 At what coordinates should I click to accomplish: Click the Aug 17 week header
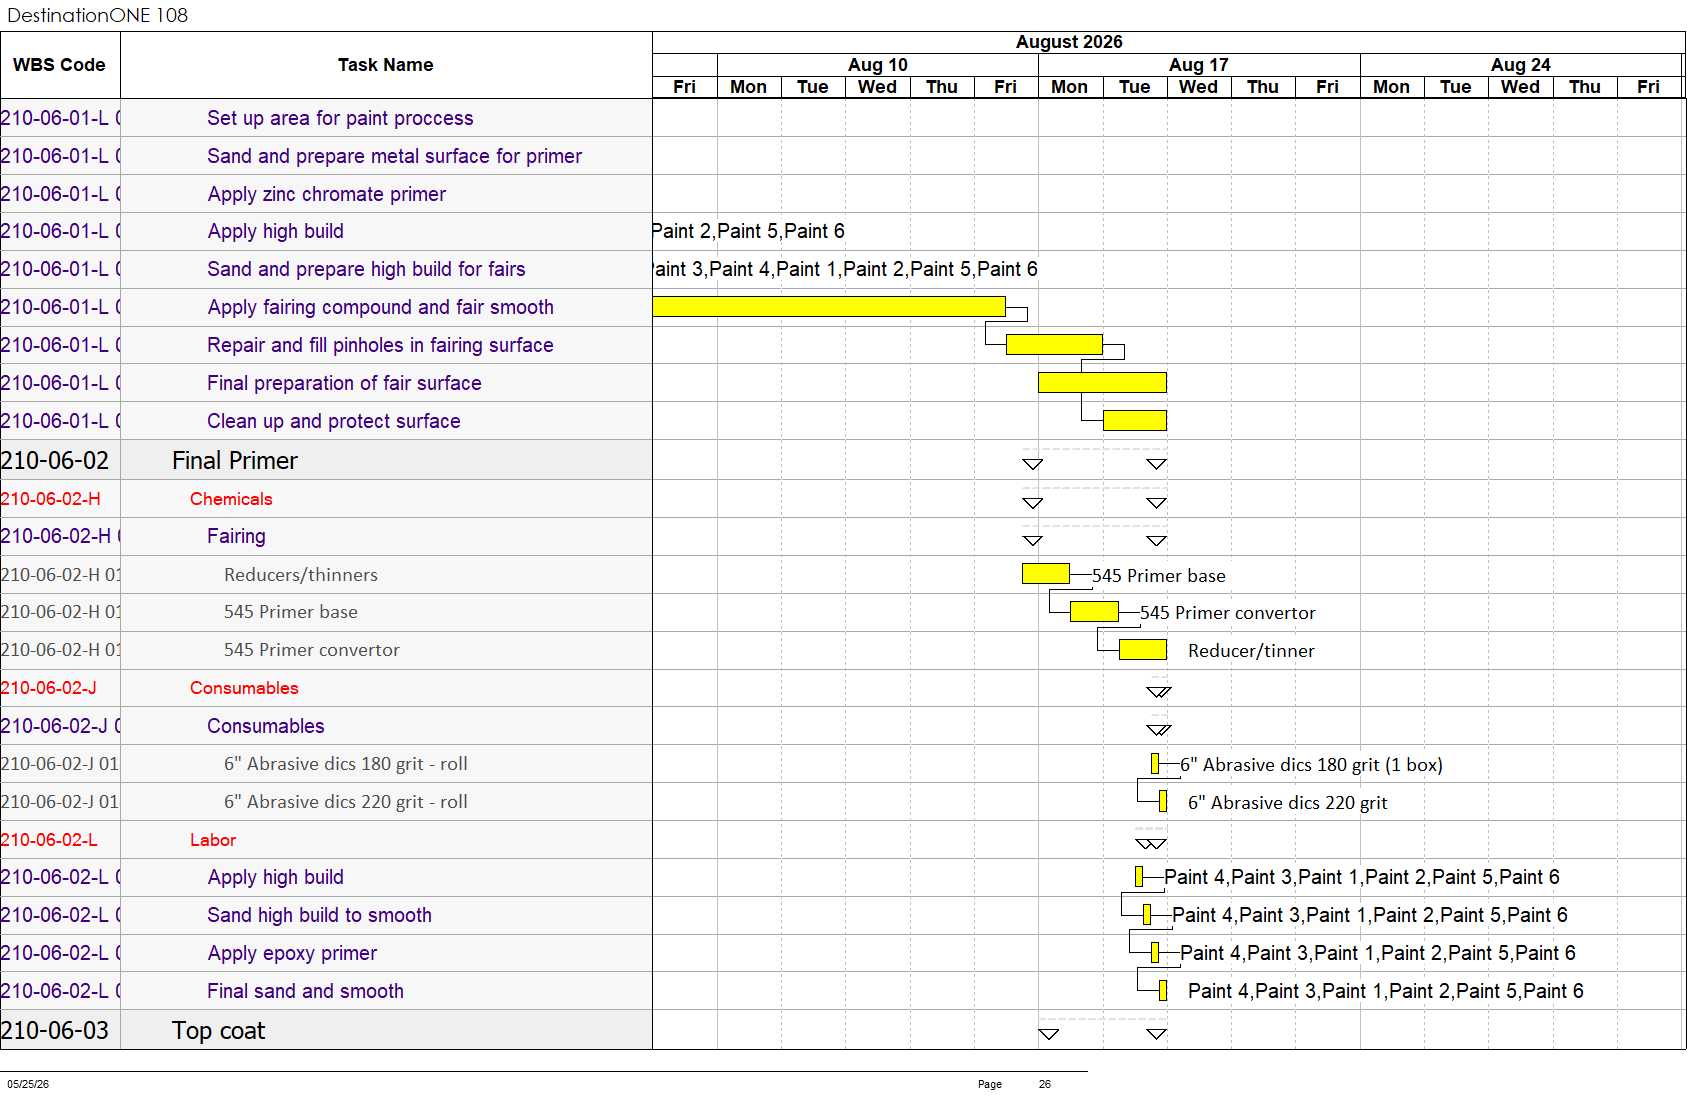tap(1199, 65)
